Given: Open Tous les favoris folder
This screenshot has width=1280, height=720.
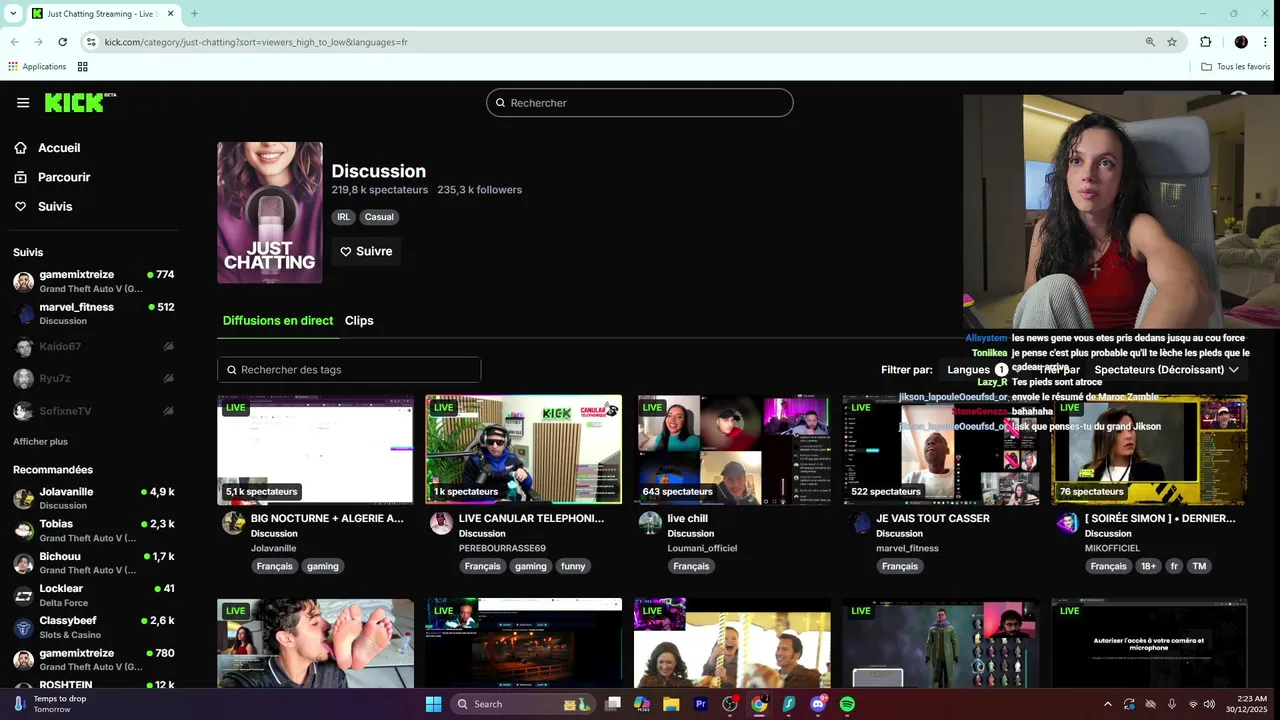Looking at the screenshot, I should (x=1236, y=67).
